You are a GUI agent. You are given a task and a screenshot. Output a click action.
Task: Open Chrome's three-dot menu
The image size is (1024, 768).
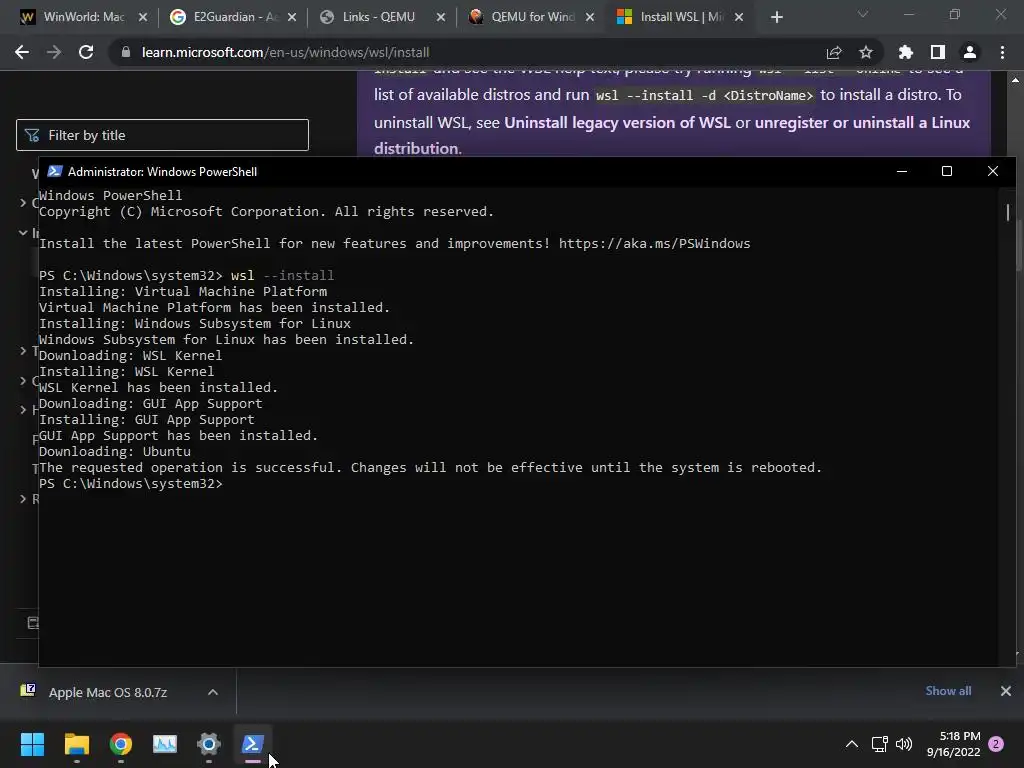point(1002,52)
